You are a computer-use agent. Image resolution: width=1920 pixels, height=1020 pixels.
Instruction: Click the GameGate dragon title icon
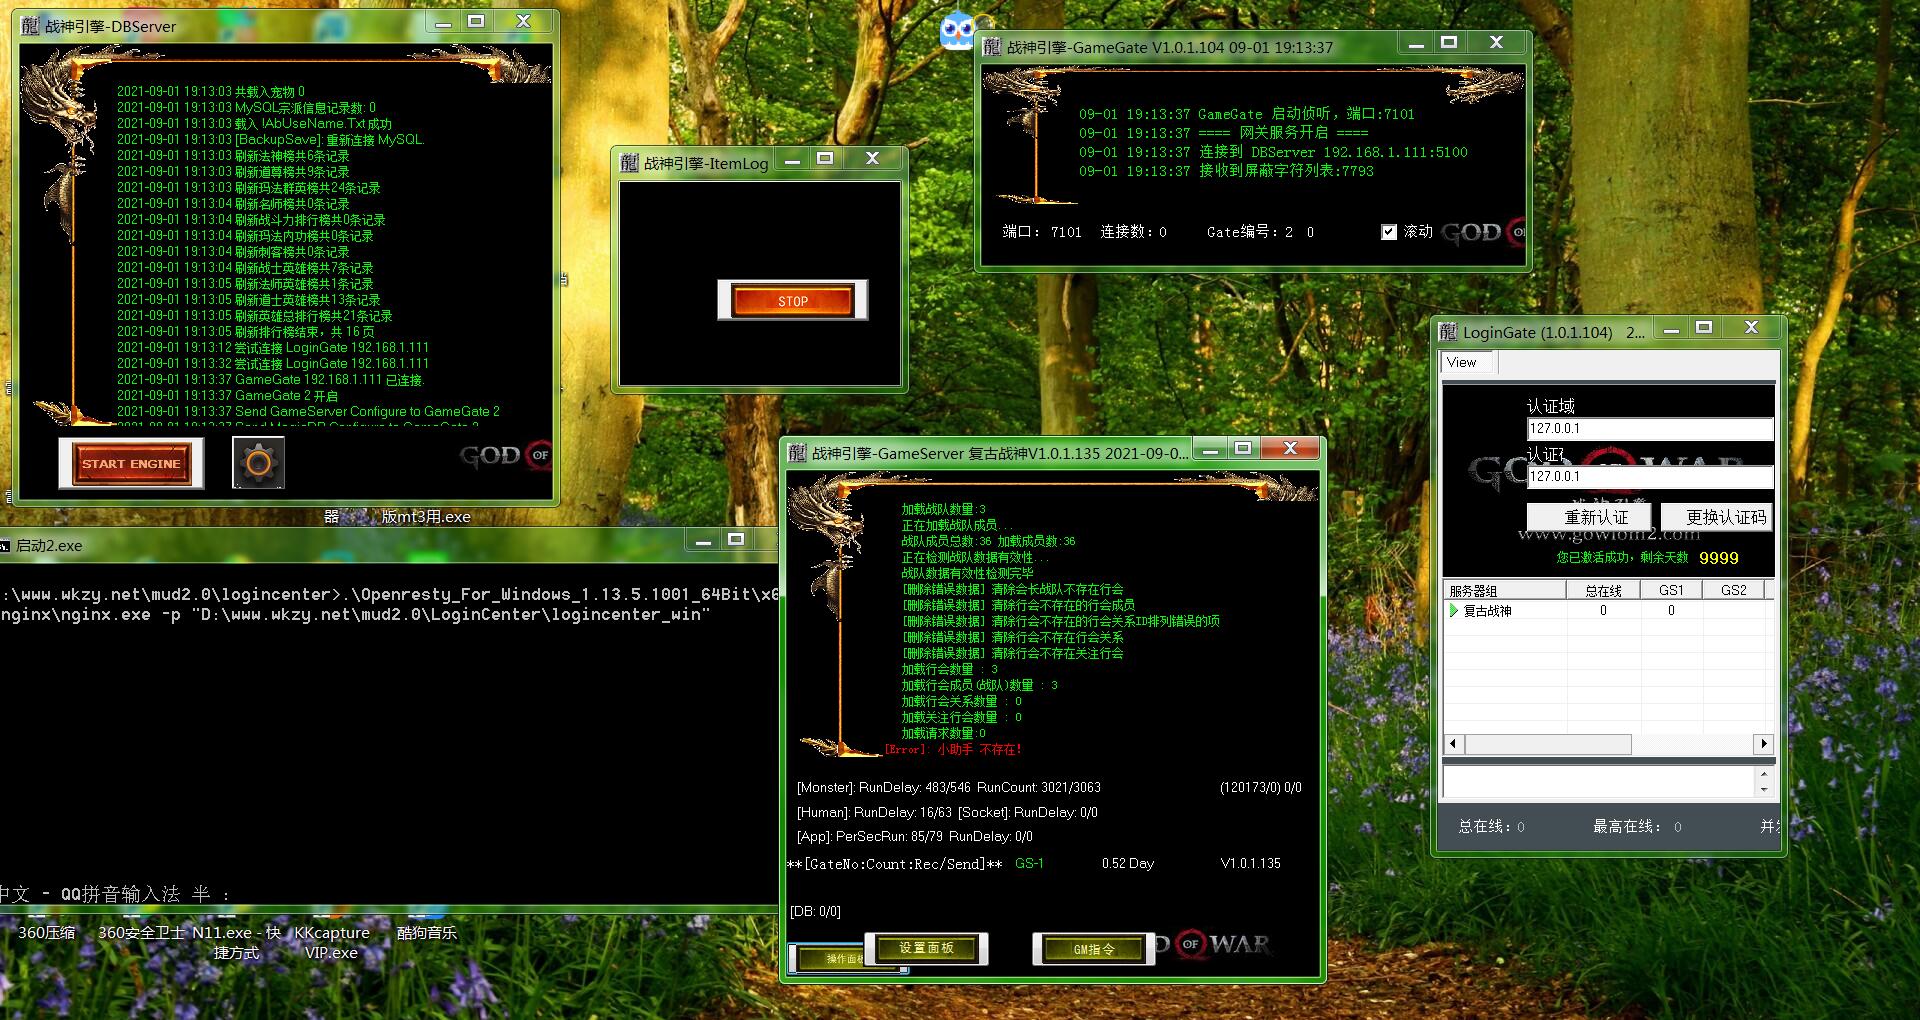pos(991,46)
